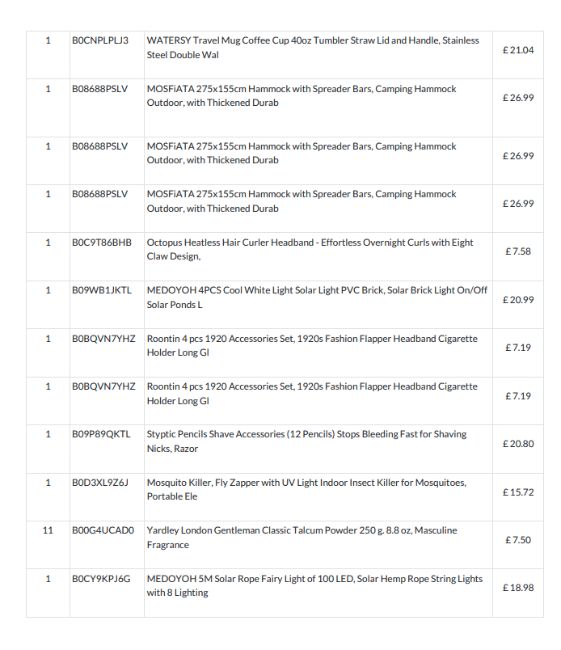Click the Octopus Heatless Hair Curler description
Screen dimensions: 561x650
310,250
